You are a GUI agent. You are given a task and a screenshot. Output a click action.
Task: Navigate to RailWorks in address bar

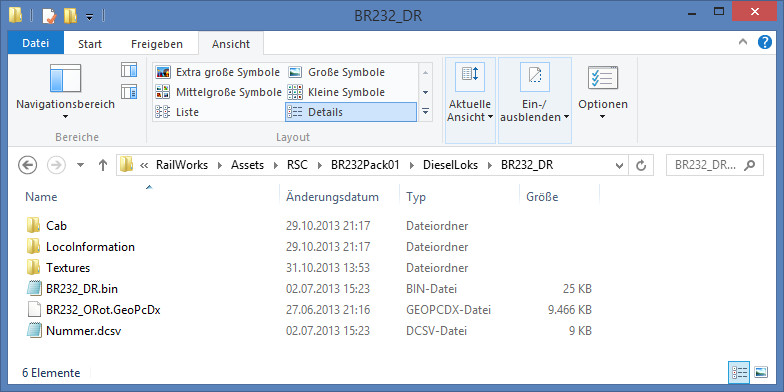(x=182, y=165)
